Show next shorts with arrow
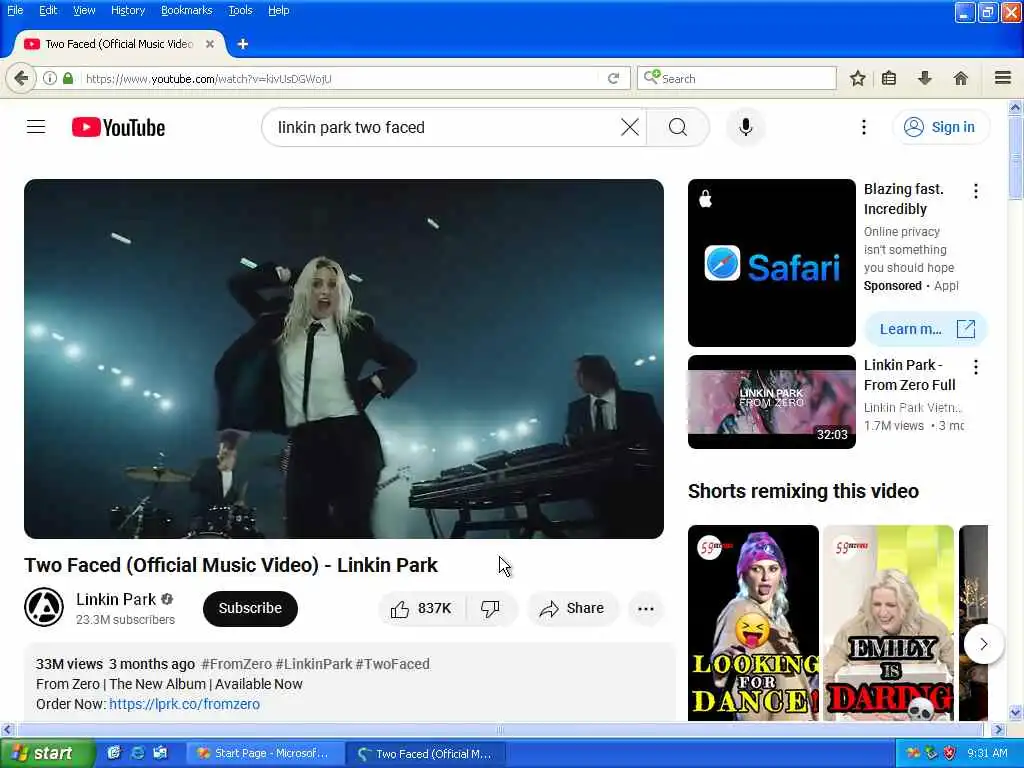Screen dimensions: 1024x768 pyautogui.click(x=984, y=644)
